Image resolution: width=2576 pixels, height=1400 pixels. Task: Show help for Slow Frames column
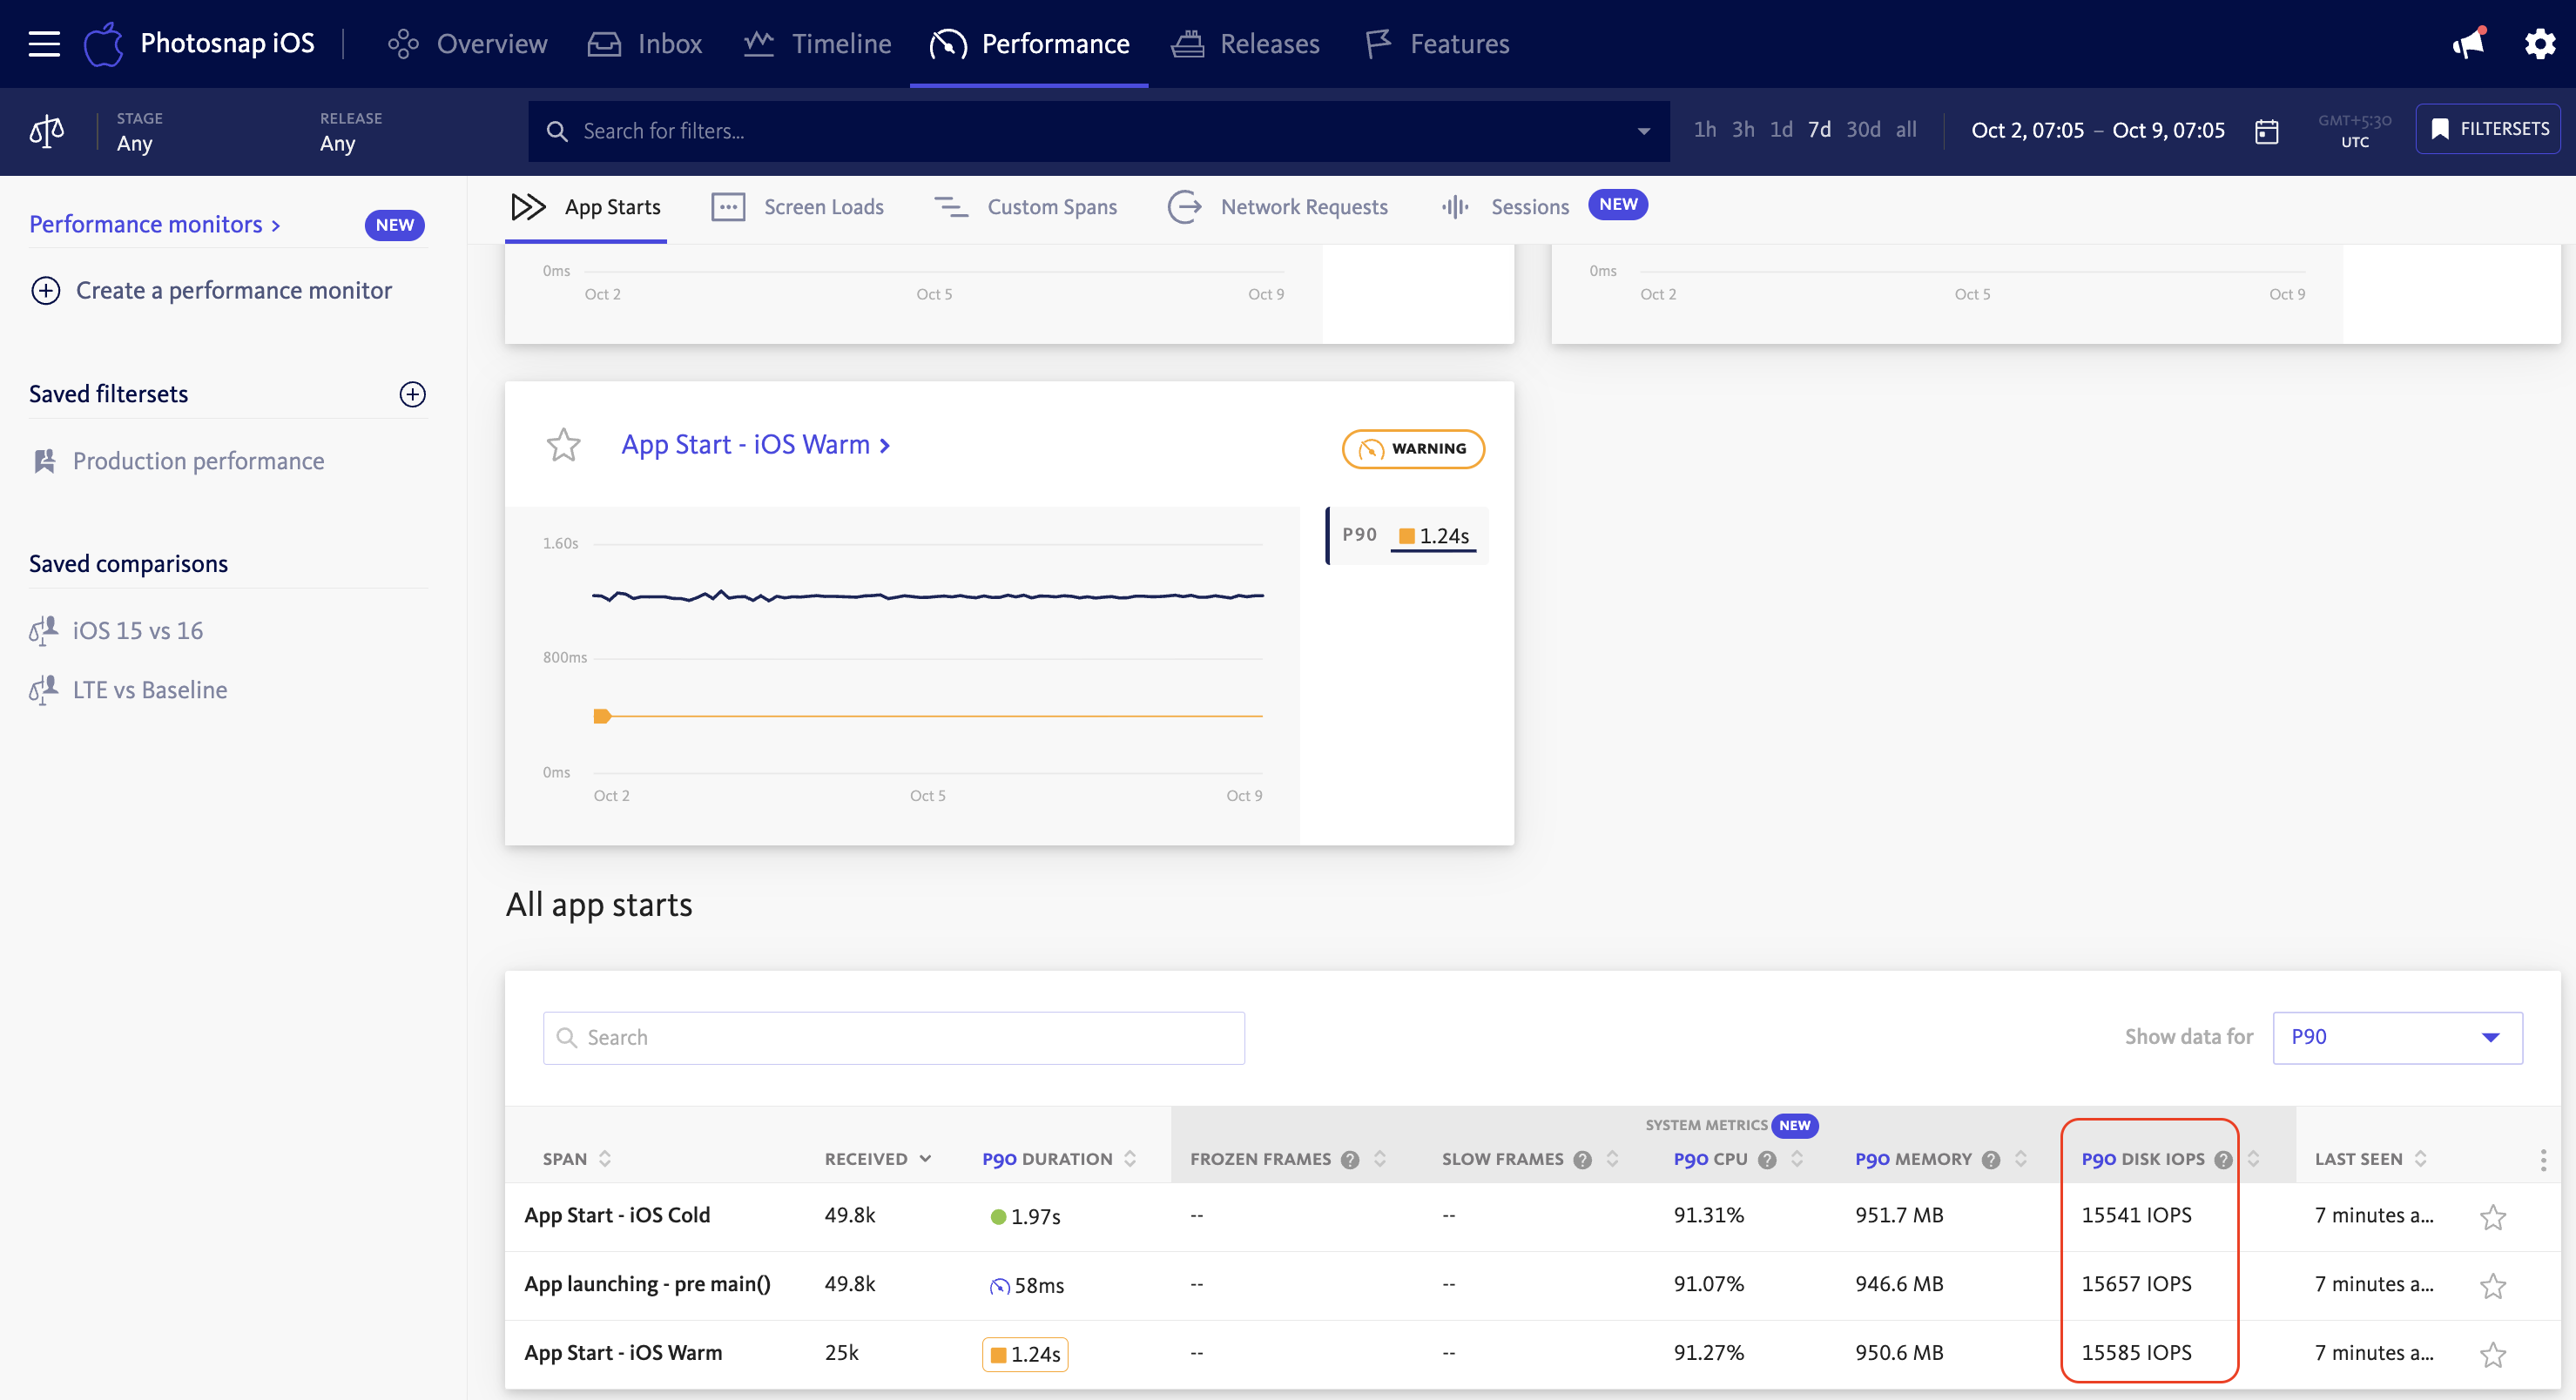pos(1582,1160)
